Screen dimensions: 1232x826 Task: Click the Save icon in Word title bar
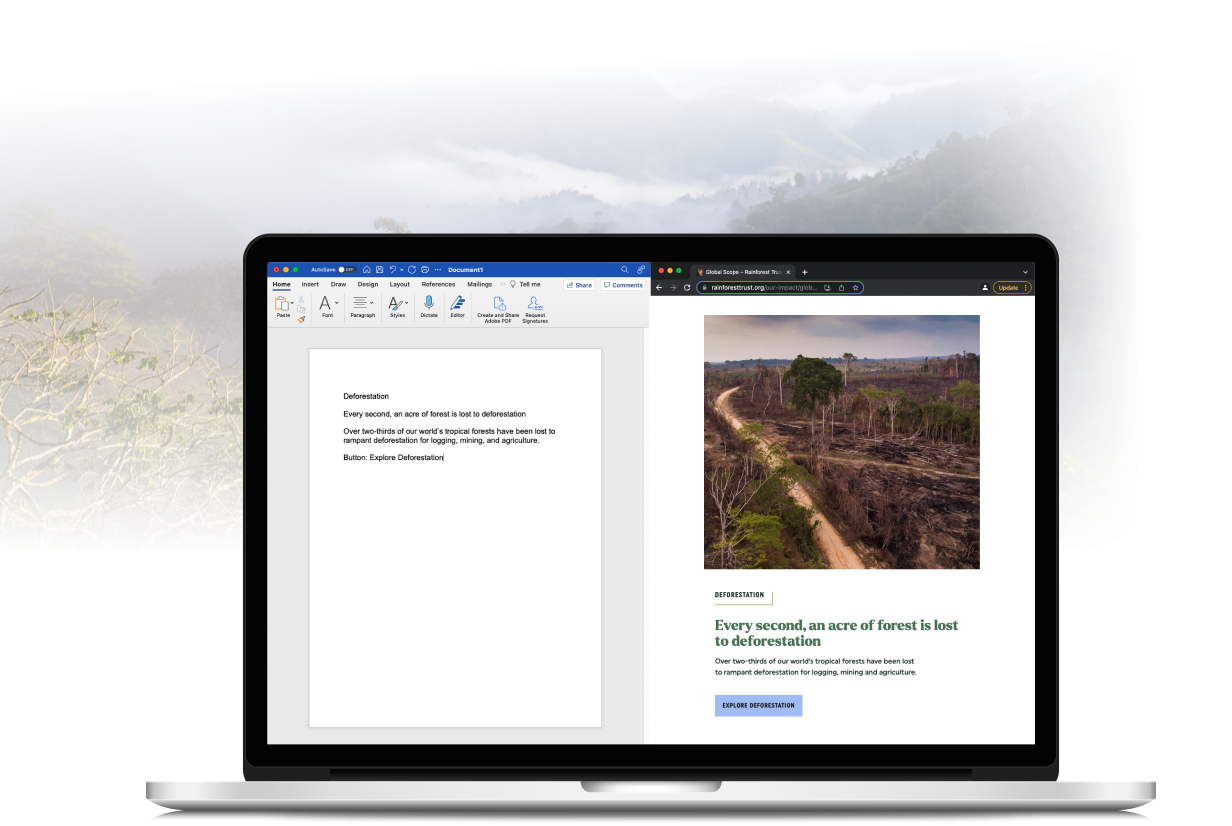coord(379,270)
